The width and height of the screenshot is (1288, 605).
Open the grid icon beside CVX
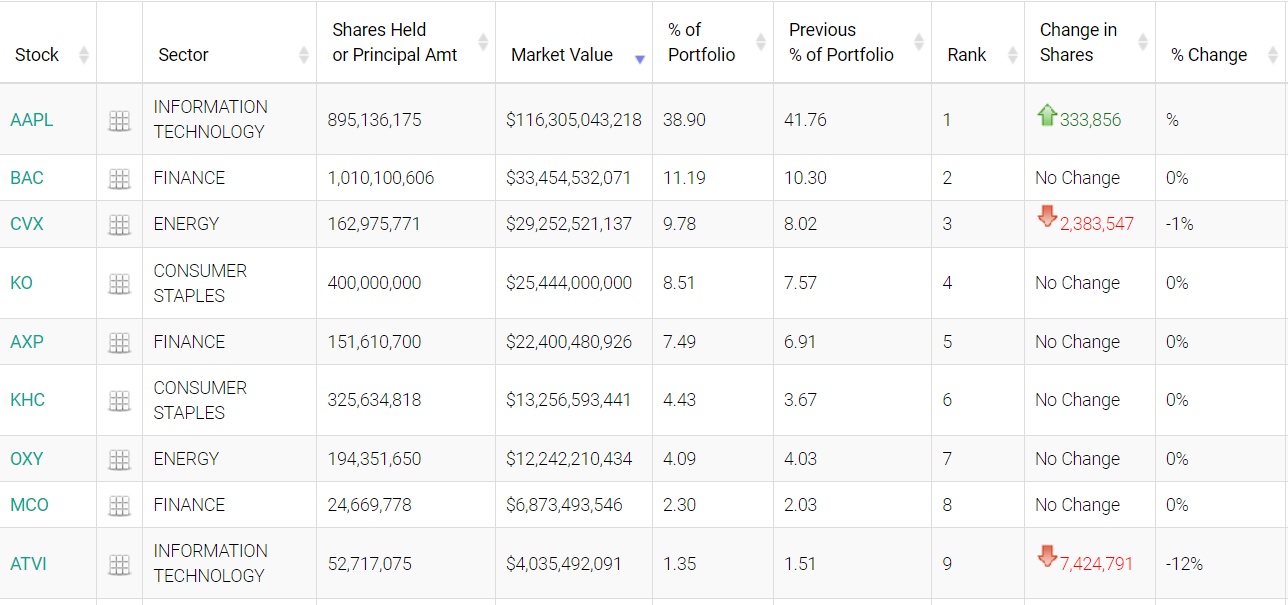pos(119,225)
